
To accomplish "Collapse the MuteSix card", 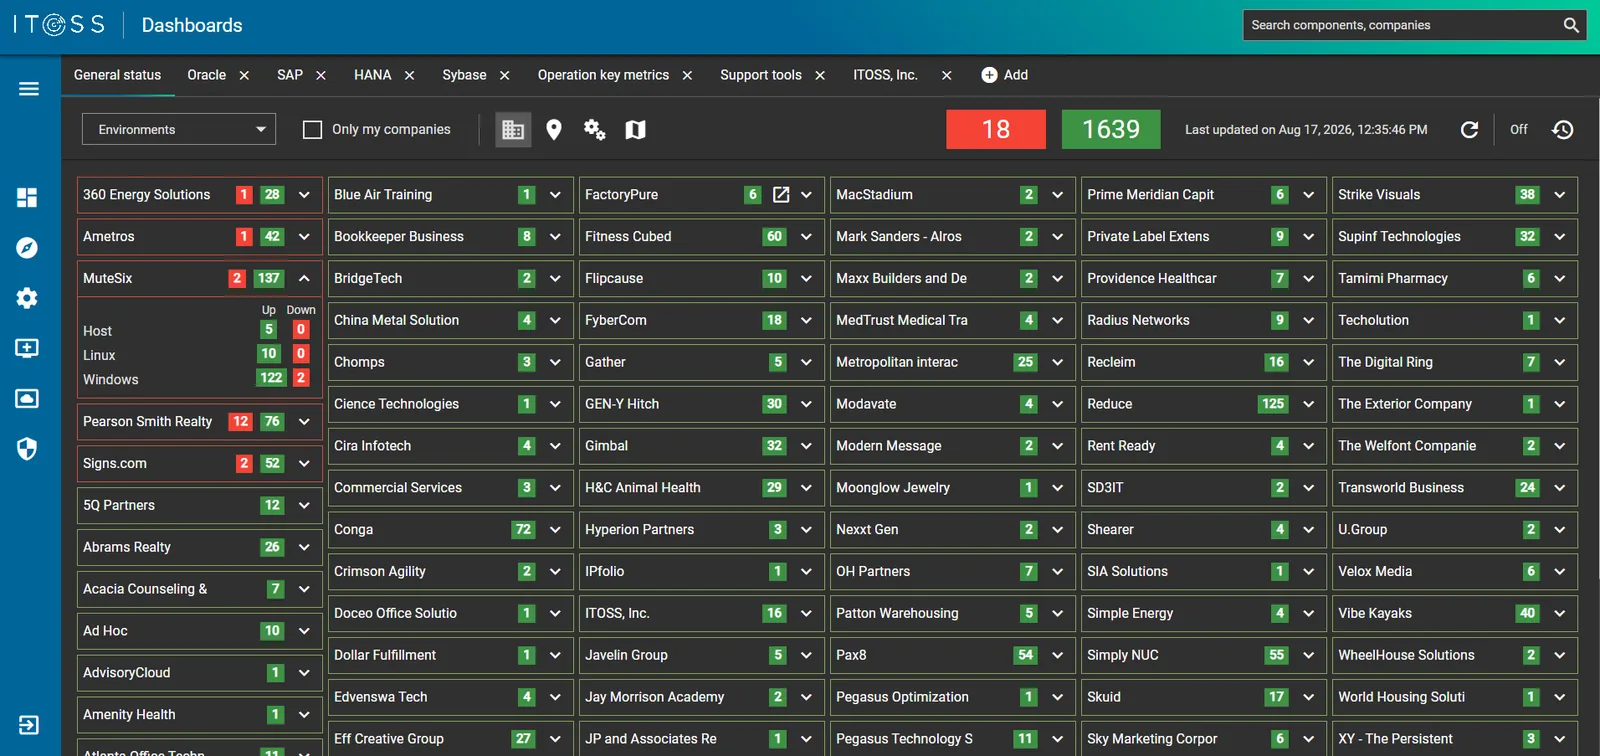I will coord(304,279).
